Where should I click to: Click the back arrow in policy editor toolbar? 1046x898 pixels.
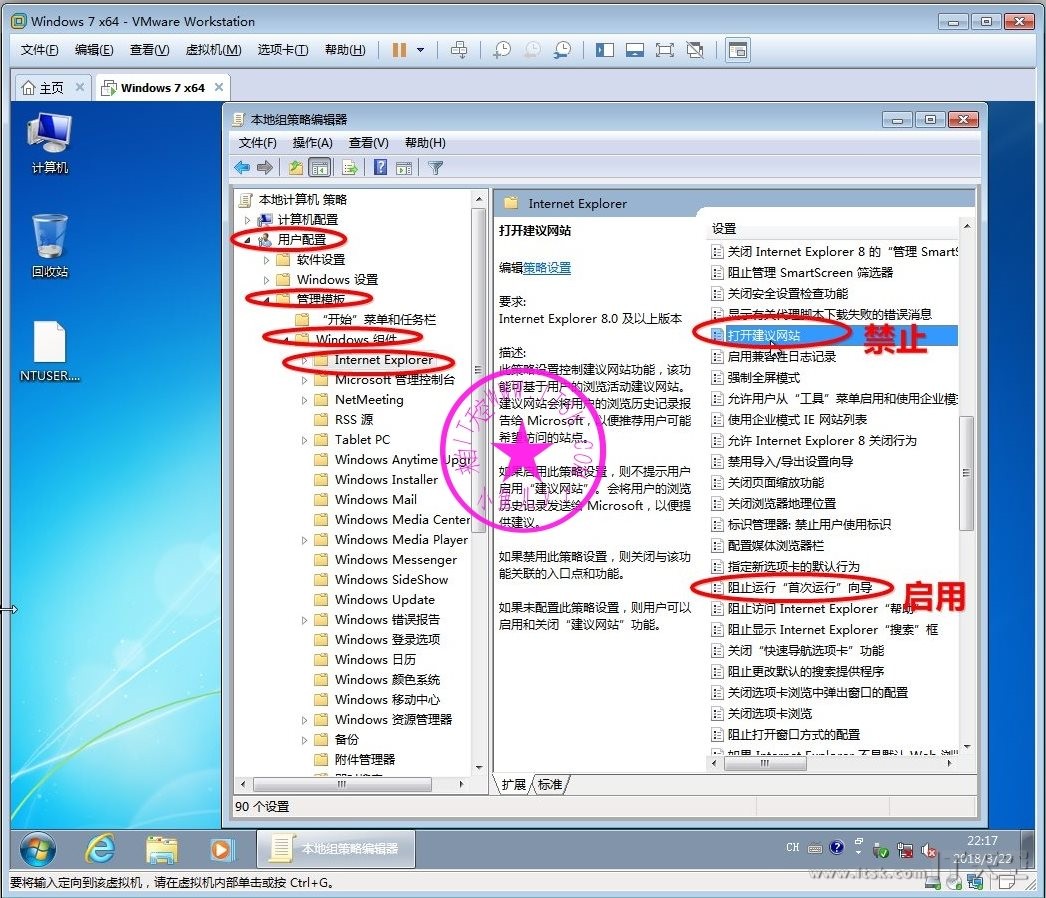pos(242,168)
